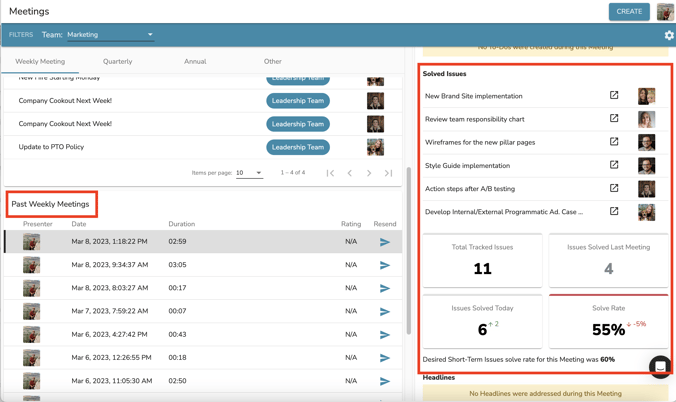Image resolution: width=676 pixels, height=402 pixels.
Task: Click avatar on Update to PTO Policy row
Action: 376,147
